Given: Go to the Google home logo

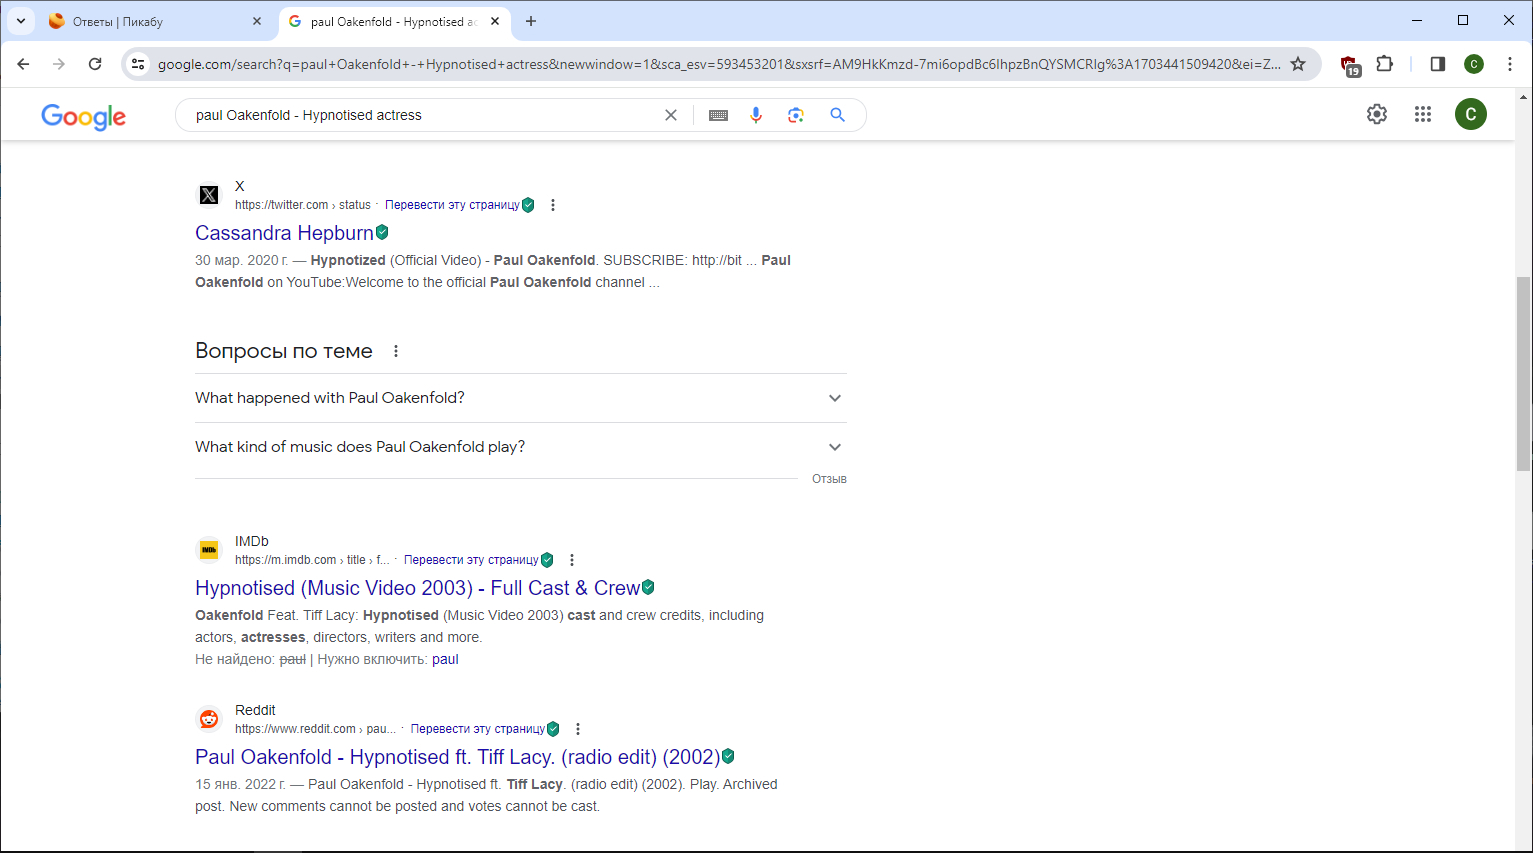Looking at the screenshot, I should pos(84,116).
